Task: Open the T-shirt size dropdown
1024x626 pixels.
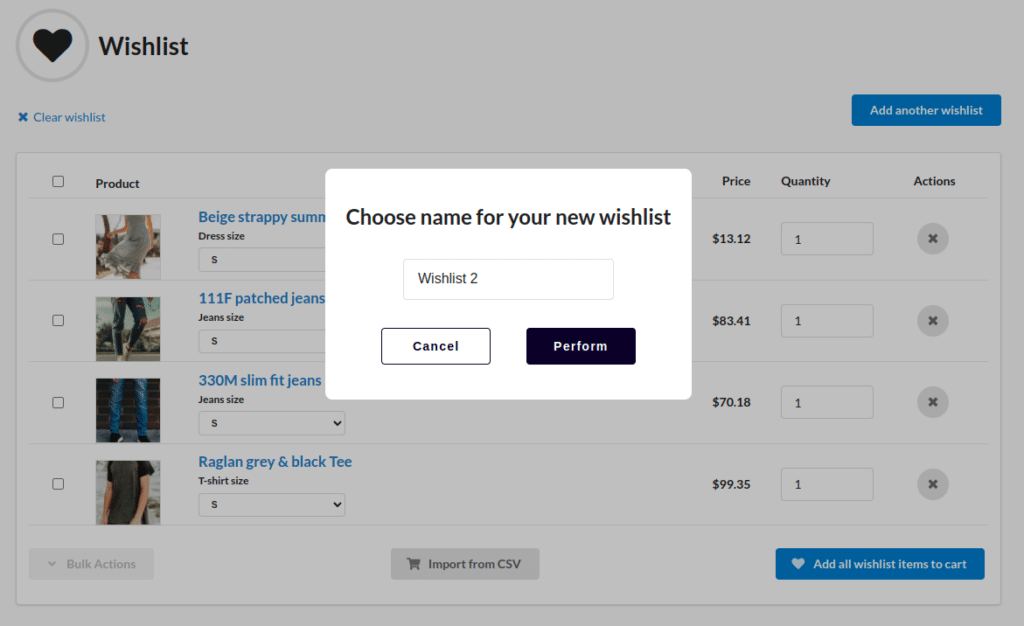Action: point(272,505)
